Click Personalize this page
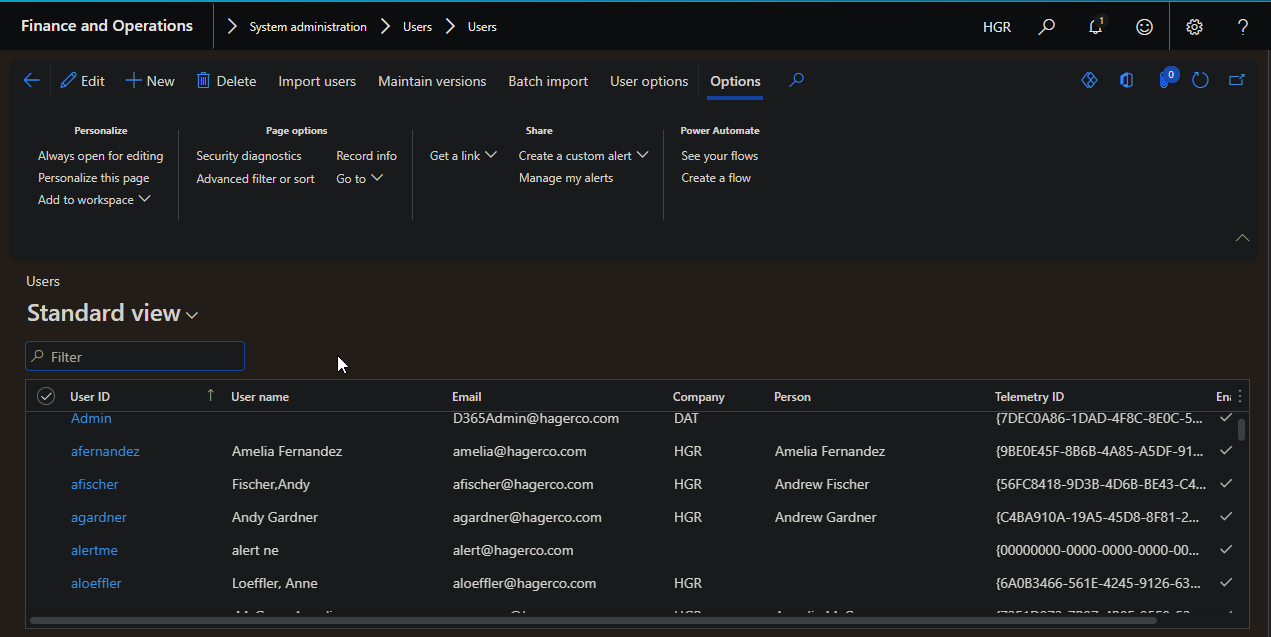Viewport: 1271px width, 637px height. pos(94,178)
